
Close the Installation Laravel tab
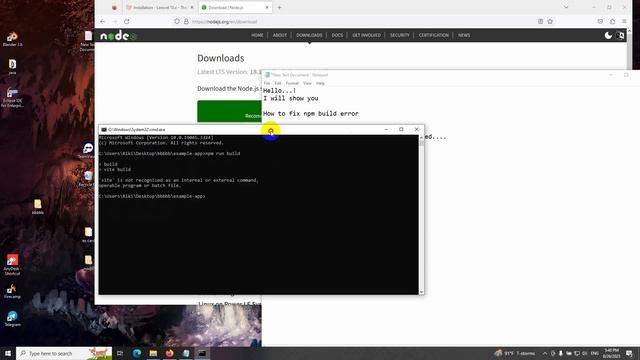pyautogui.click(x=192, y=7)
